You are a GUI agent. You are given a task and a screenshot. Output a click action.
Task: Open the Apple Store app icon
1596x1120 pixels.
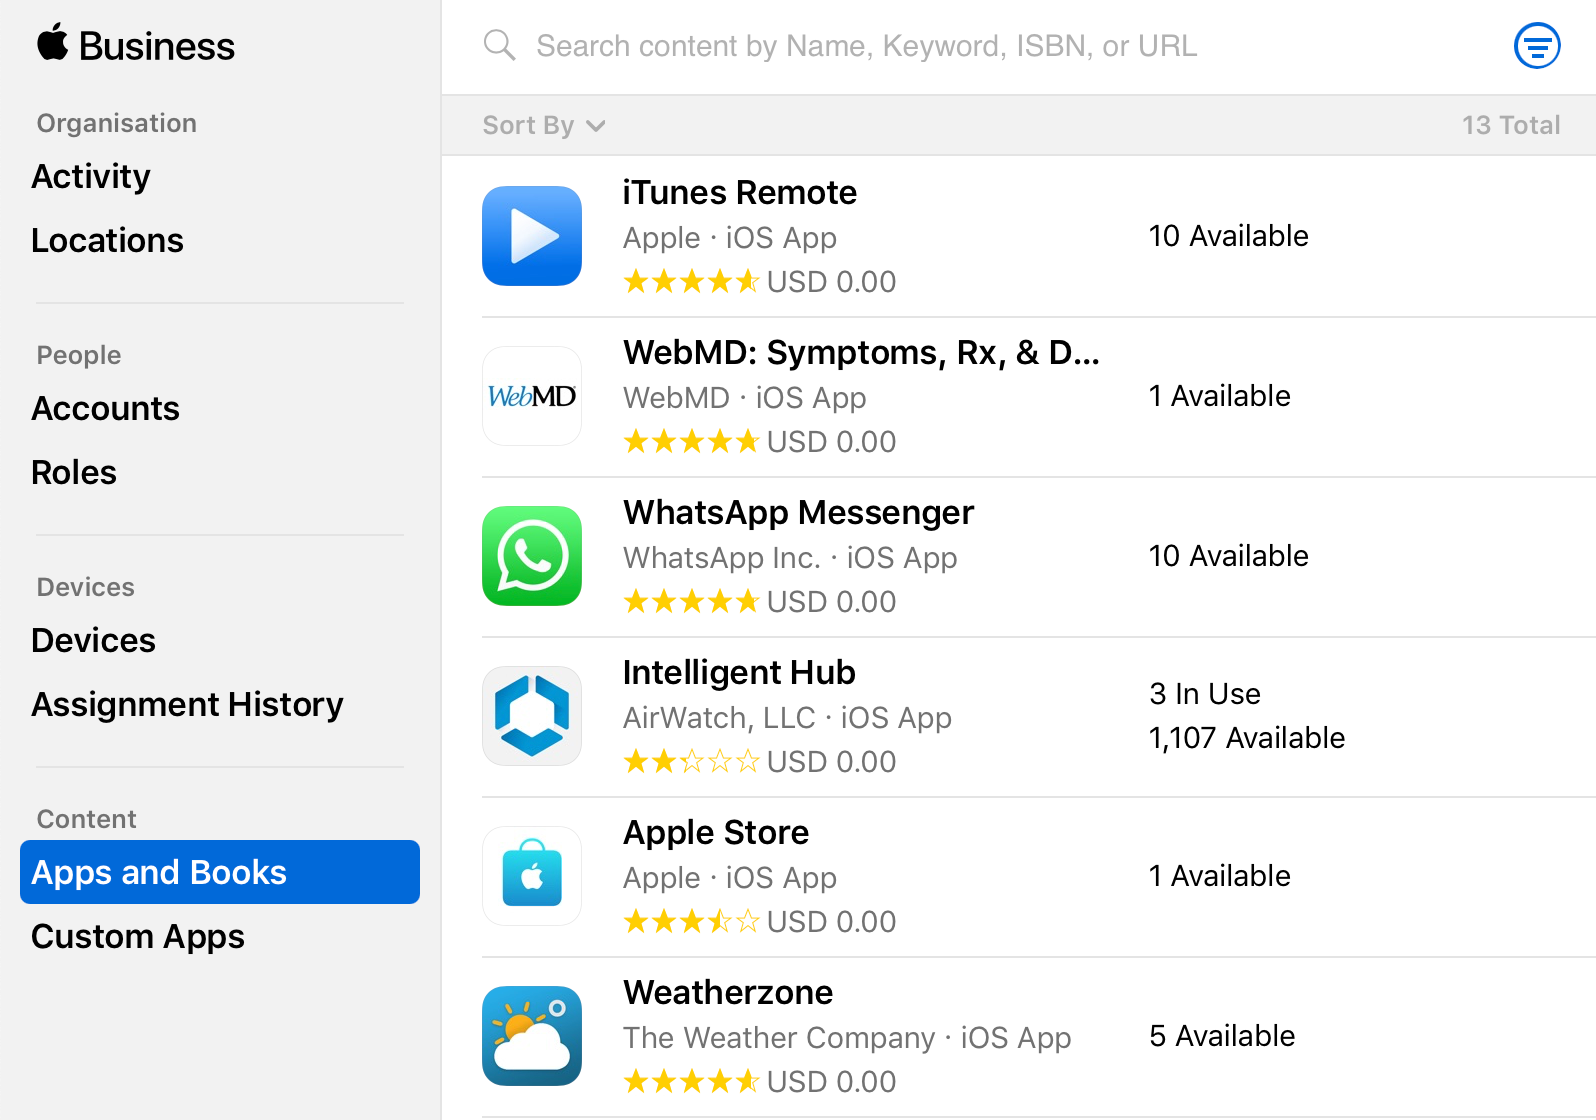point(532,876)
